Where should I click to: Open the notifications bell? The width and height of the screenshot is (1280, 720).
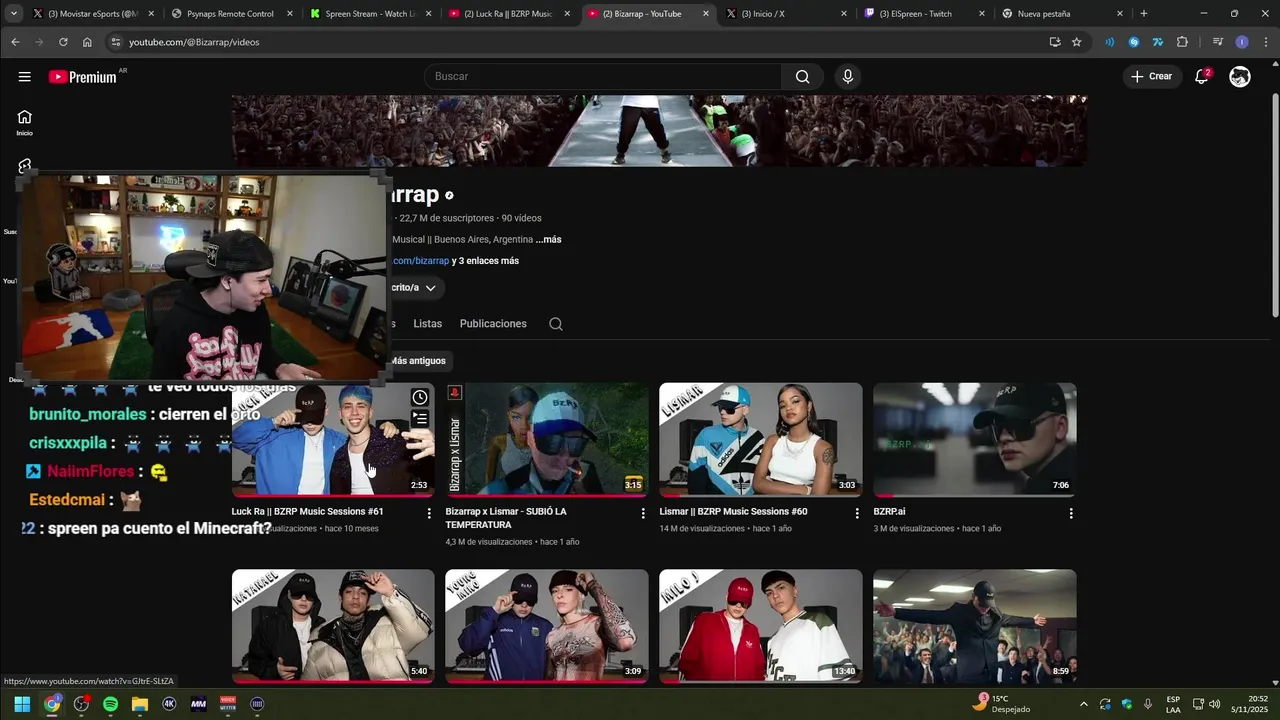[x=1202, y=77]
